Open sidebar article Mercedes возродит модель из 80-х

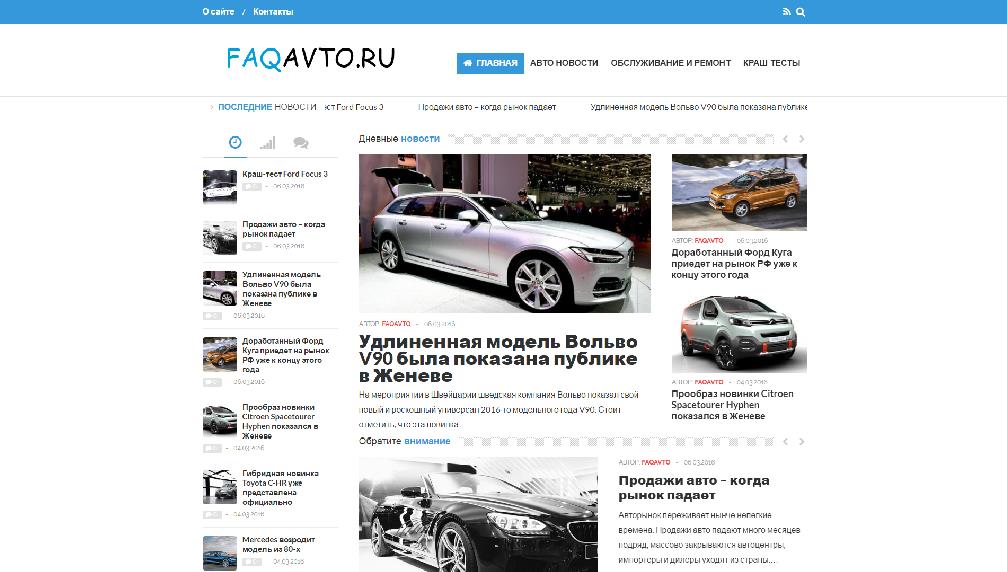tap(278, 544)
